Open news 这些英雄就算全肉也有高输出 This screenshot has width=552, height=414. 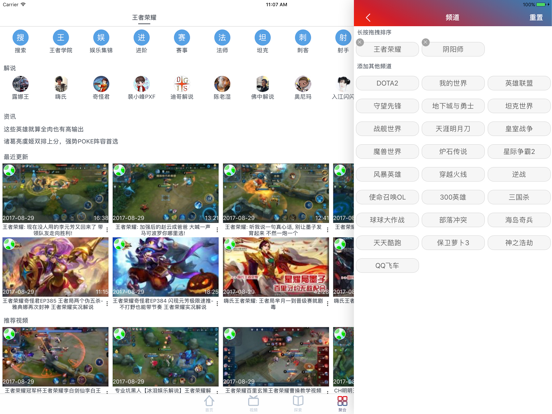(44, 129)
